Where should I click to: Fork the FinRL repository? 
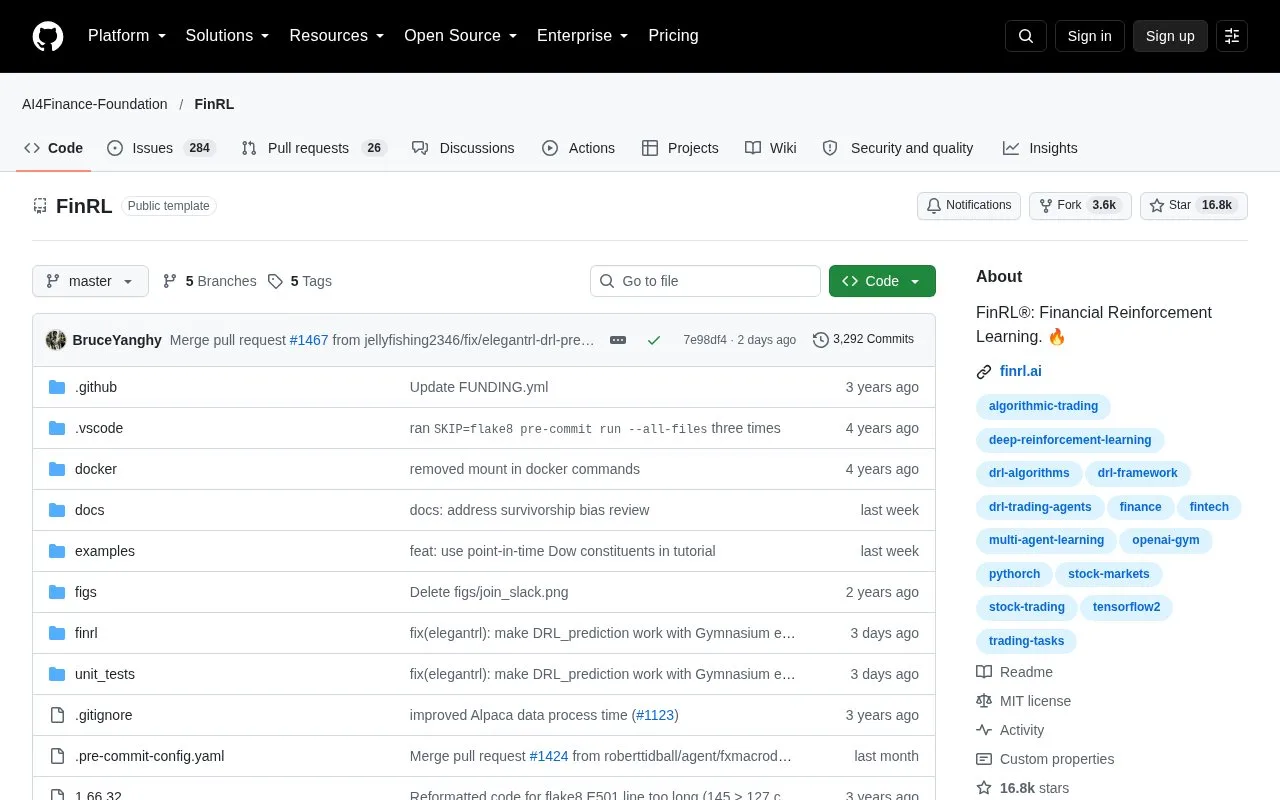point(1080,205)
